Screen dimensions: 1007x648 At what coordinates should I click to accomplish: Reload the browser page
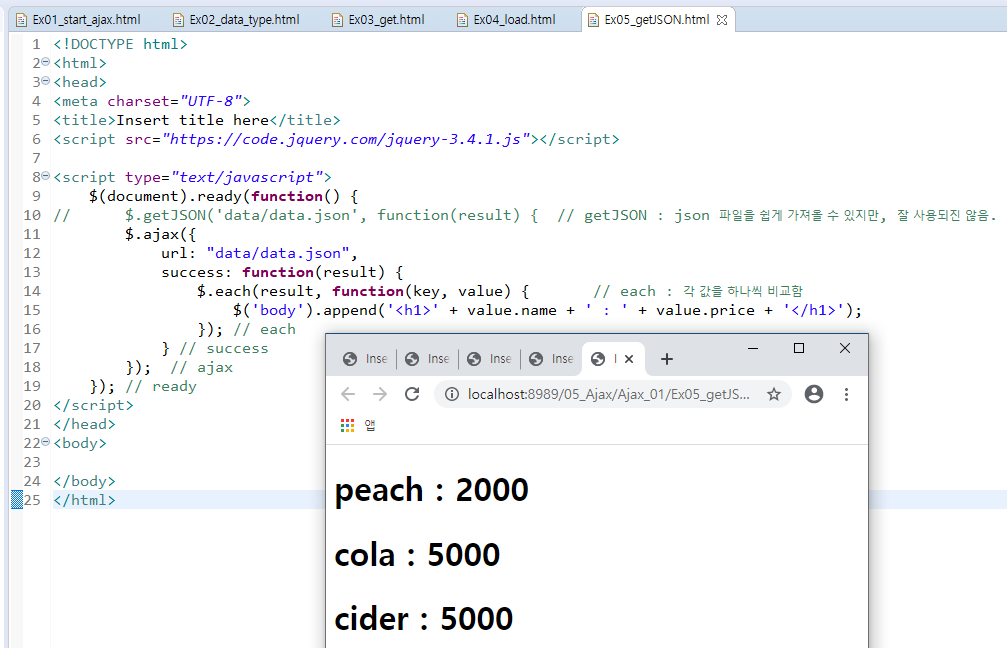coord(412,394)
